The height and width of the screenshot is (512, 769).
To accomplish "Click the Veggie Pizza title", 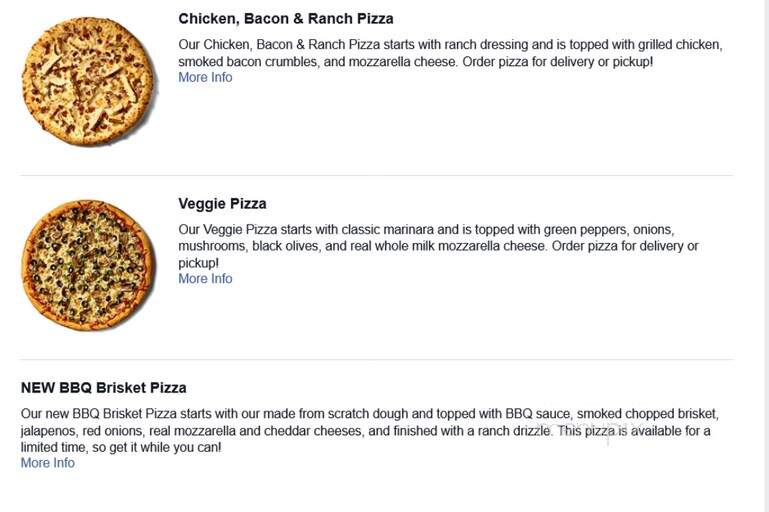I will [222, 204].
